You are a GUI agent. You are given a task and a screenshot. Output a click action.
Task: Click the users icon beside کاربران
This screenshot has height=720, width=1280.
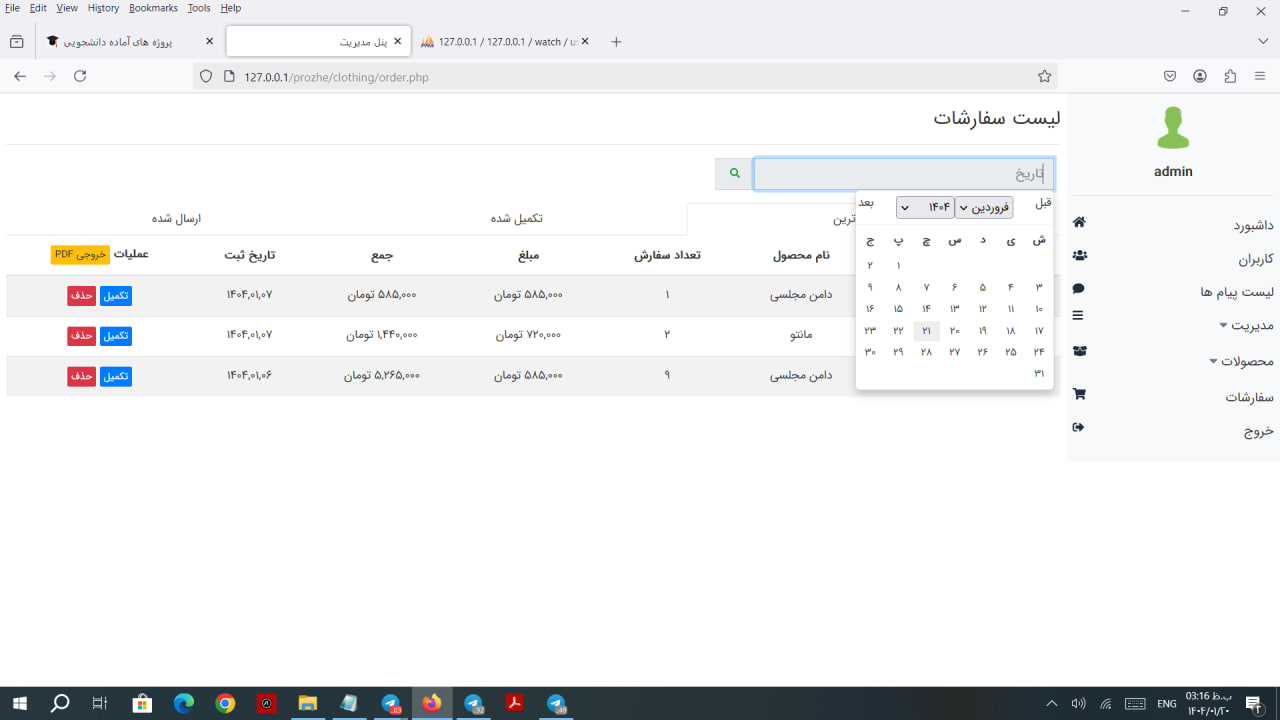coord(1080,256)
